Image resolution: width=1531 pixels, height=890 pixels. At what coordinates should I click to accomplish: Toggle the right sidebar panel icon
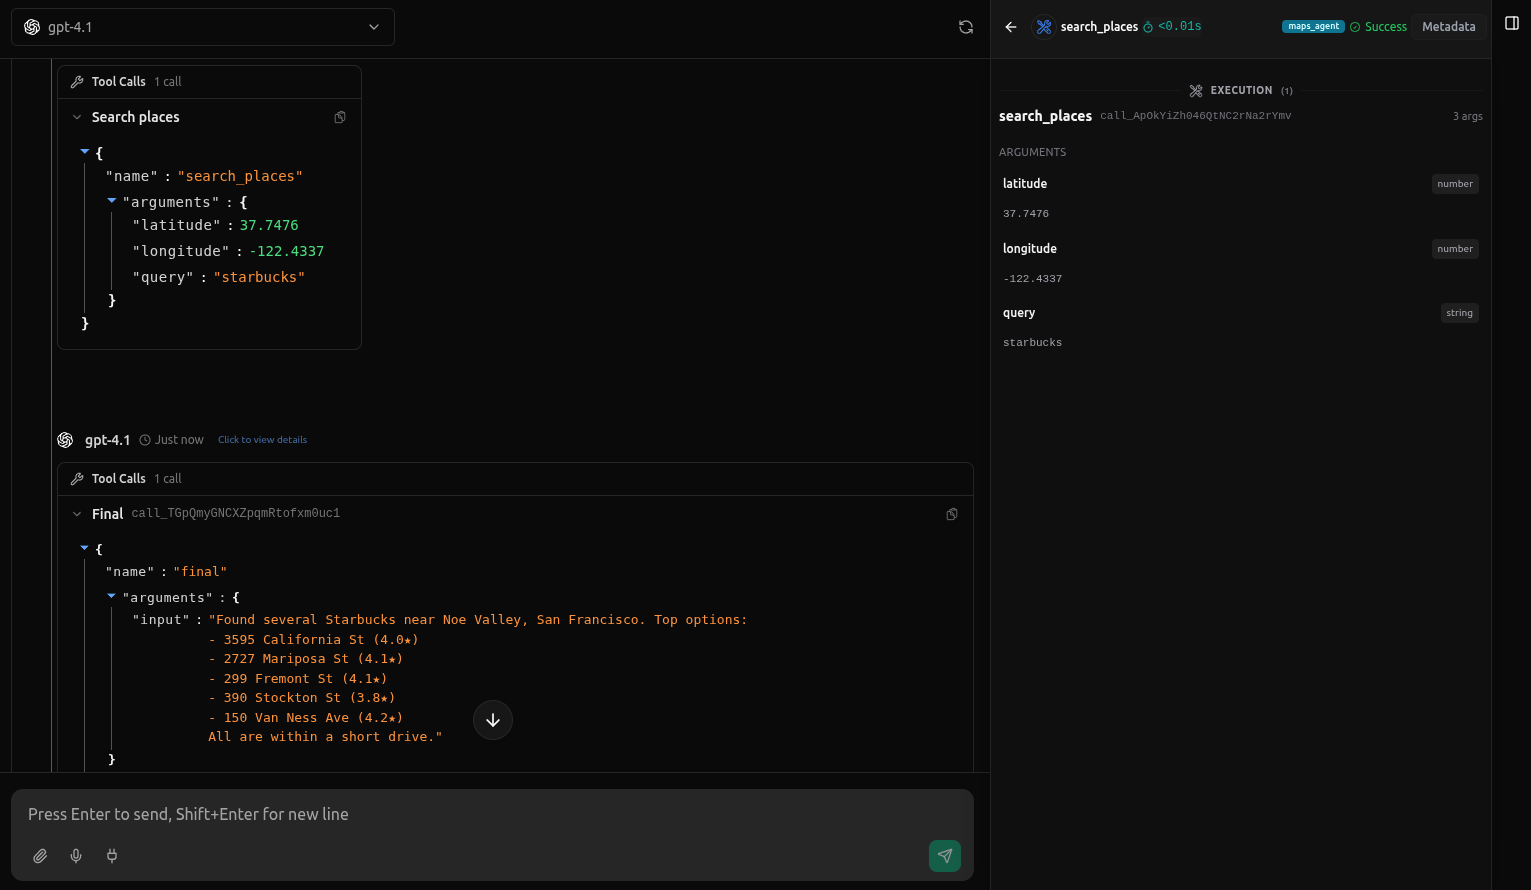[x=1512, y=21]
